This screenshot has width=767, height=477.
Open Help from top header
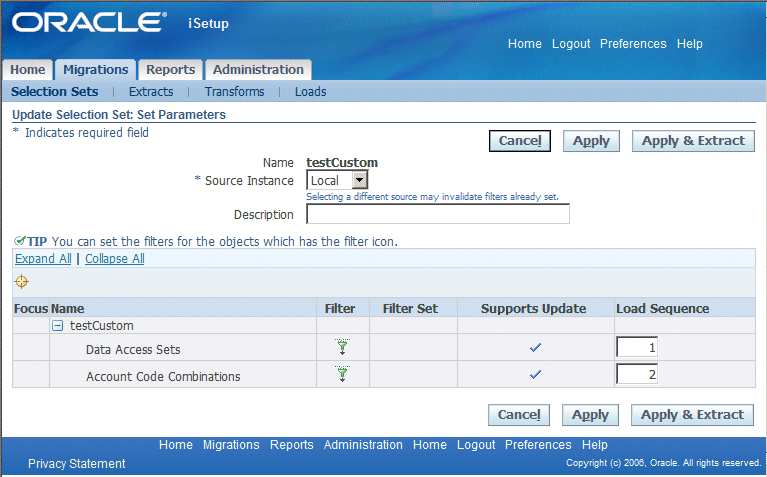point(690,44)
